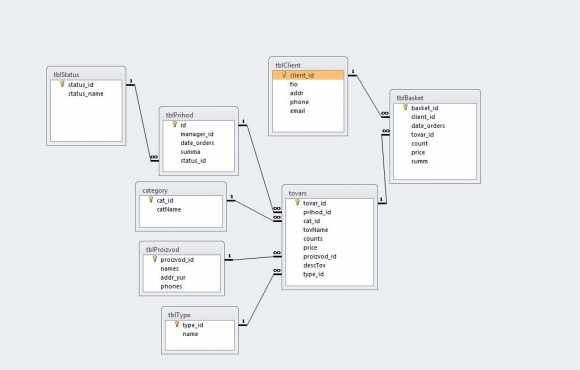Screen dimensions: 580x370
Task: Select the relationship line from tblStatus to tblPrihod
Action: tap(143, 122)
